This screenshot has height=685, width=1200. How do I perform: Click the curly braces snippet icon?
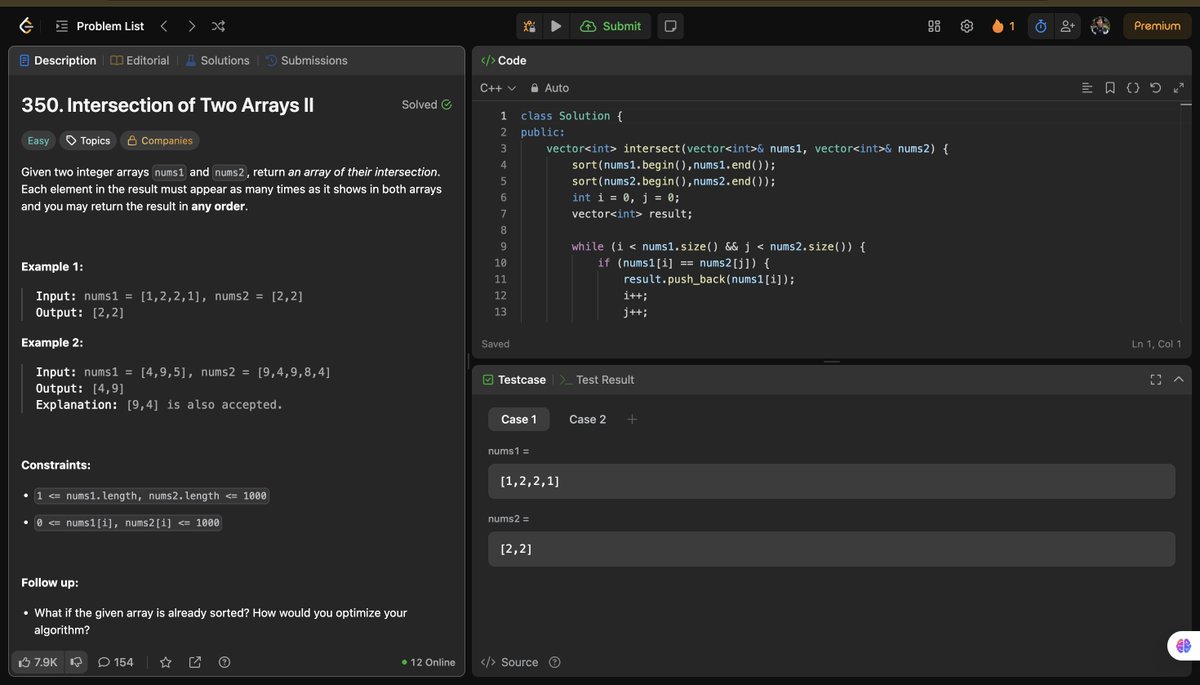(x=1133, y=88)
